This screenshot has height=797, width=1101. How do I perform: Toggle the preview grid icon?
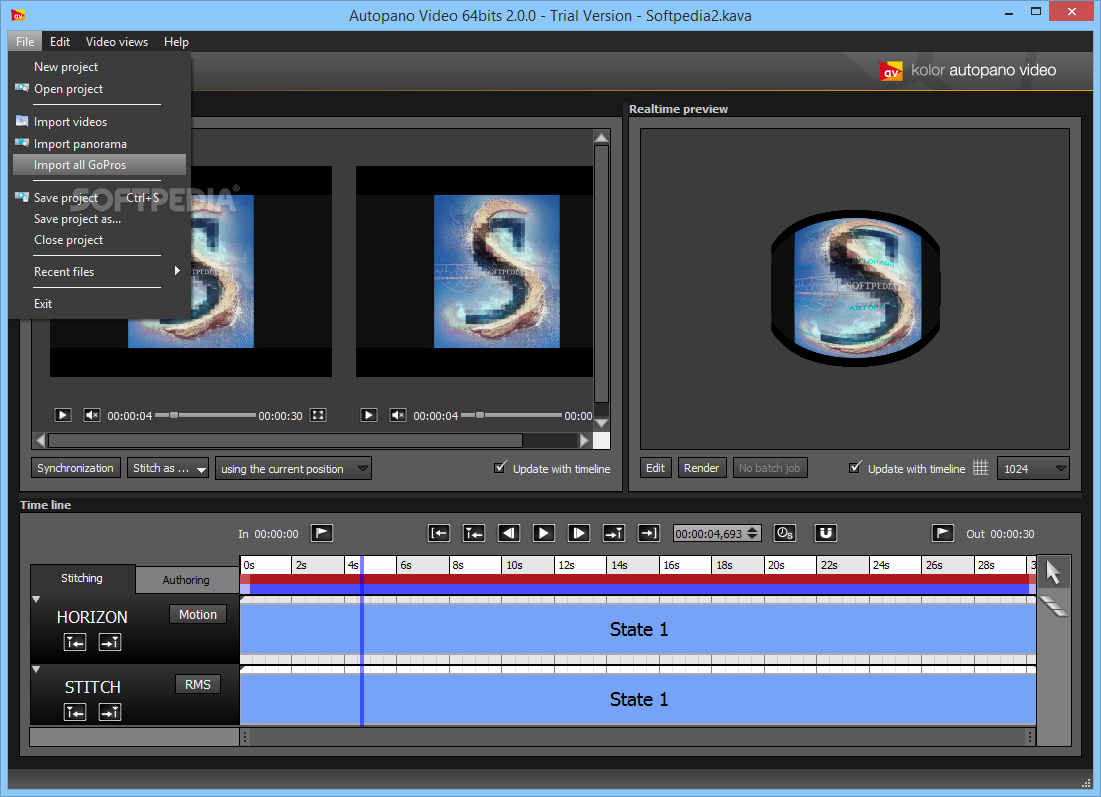click(x=980, y=468)
